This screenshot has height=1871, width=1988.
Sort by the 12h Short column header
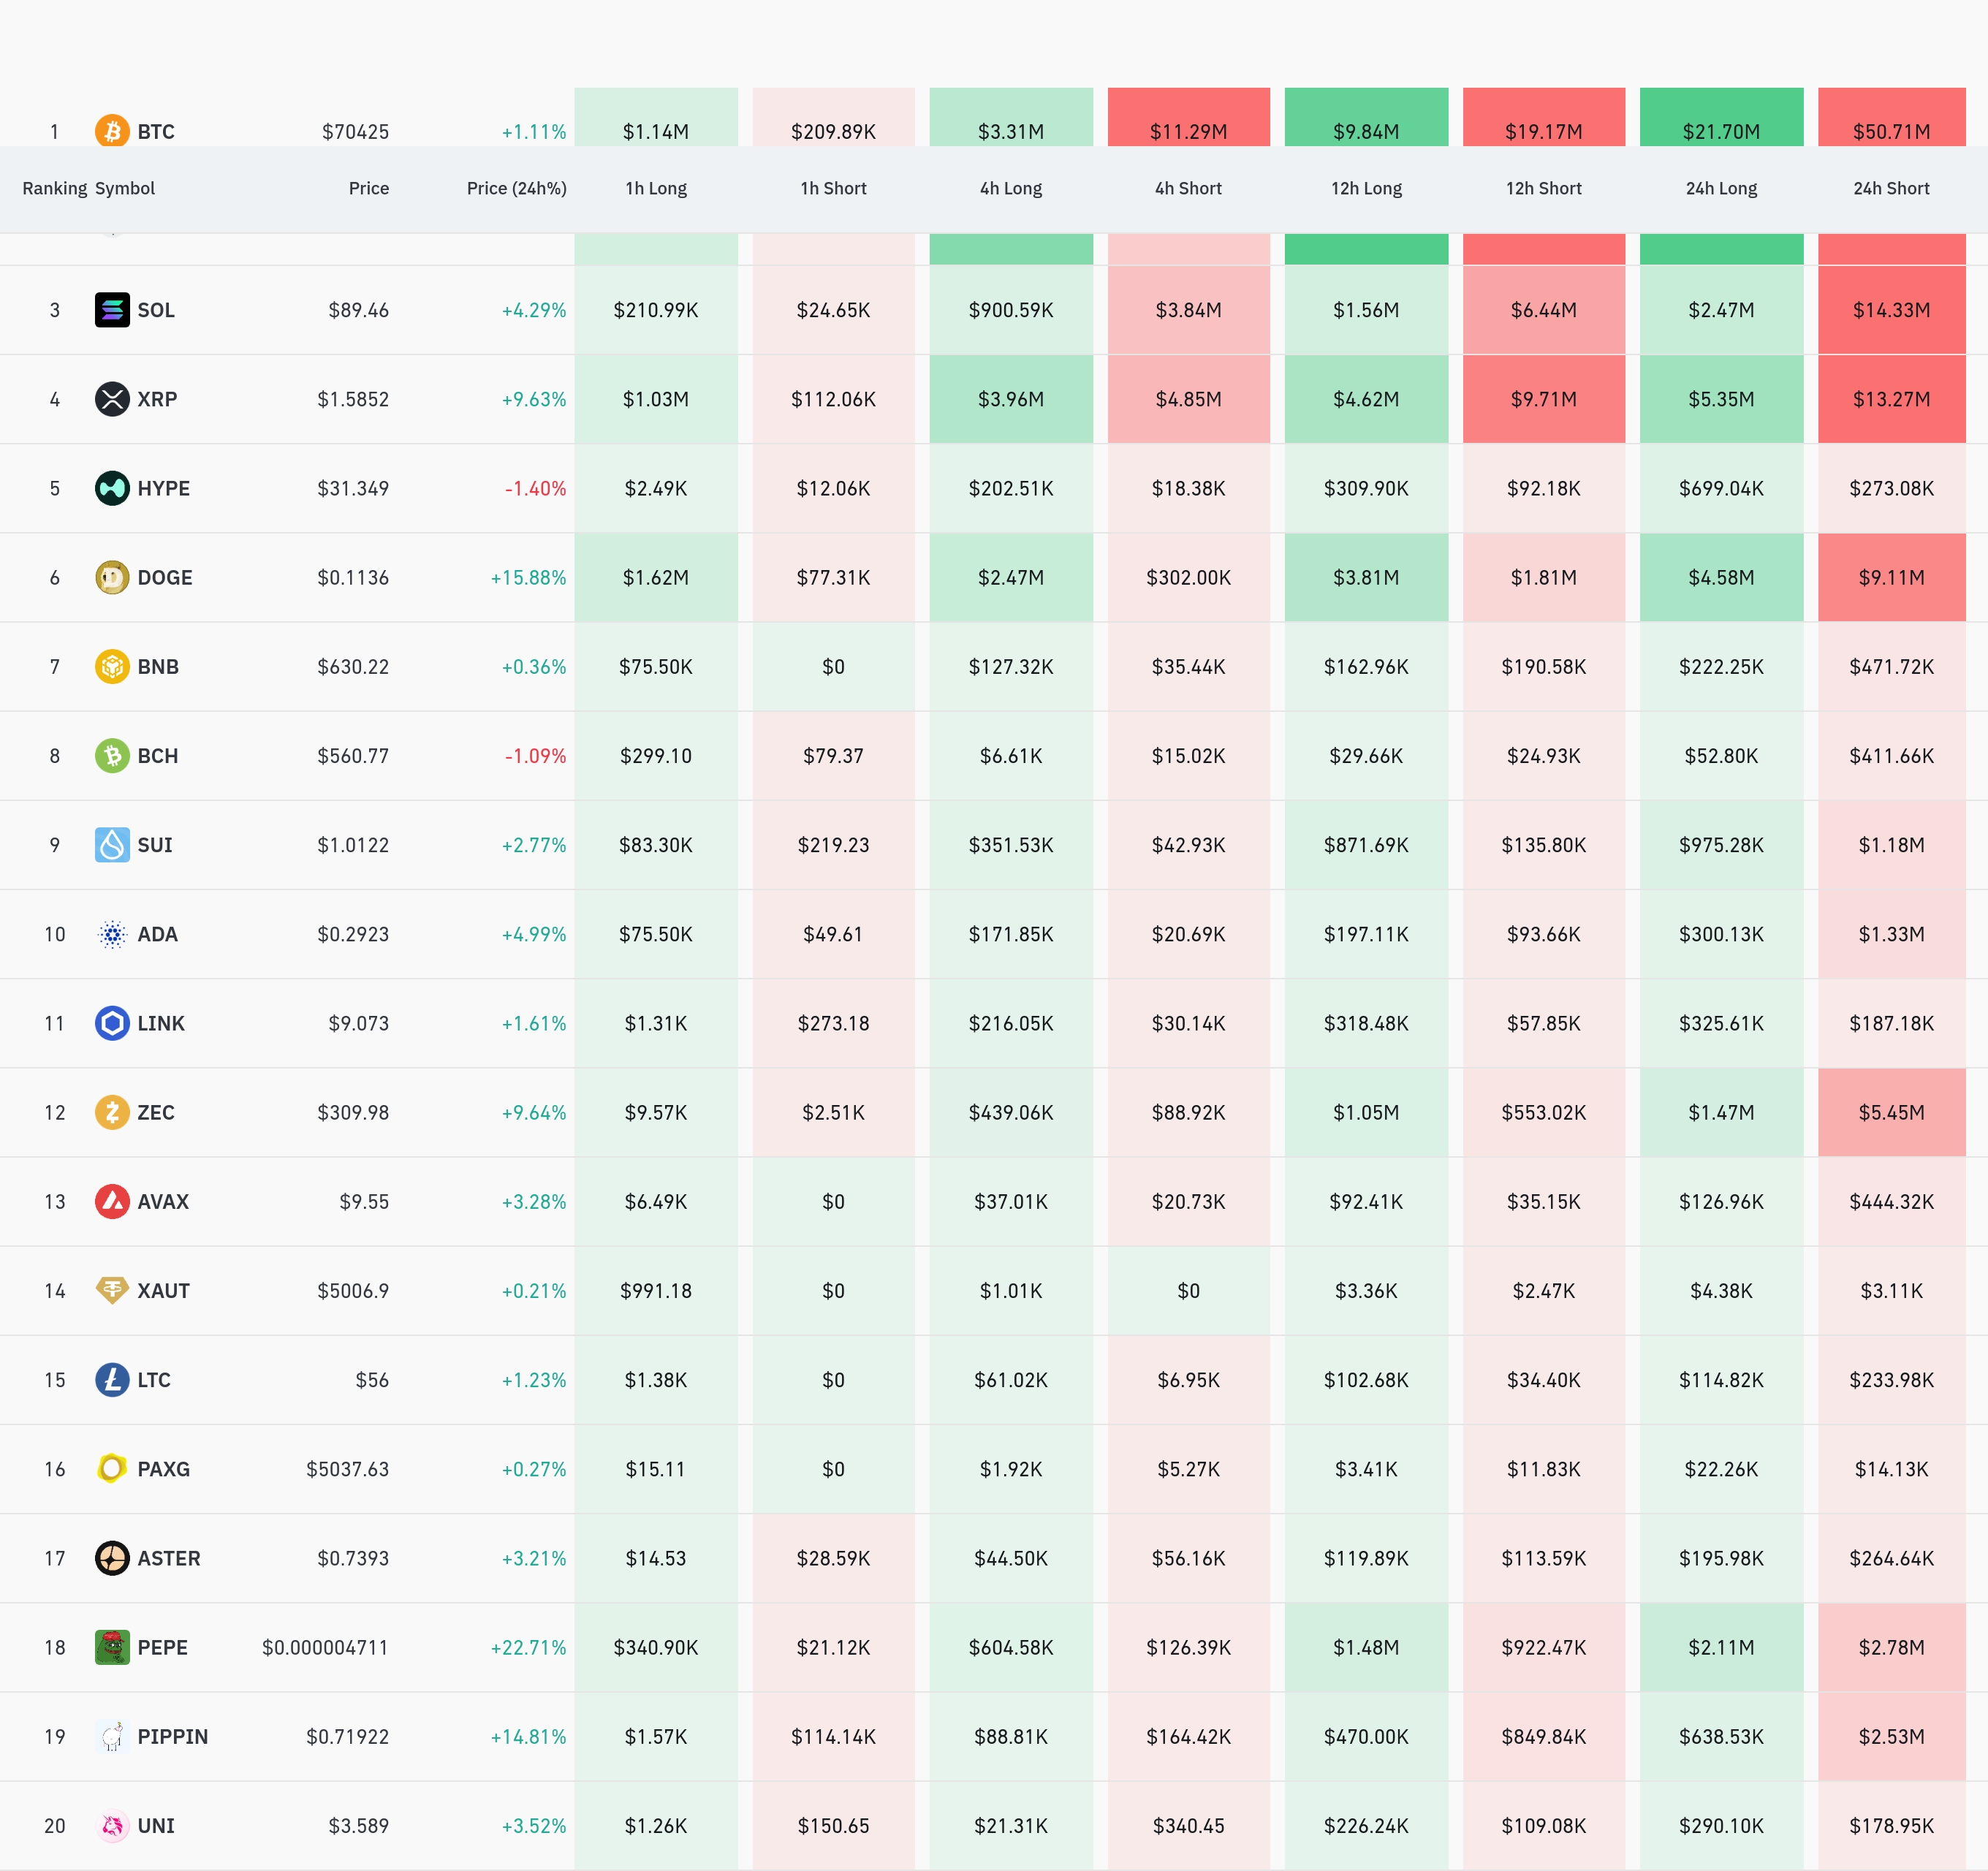click(x=1543, y=188)
